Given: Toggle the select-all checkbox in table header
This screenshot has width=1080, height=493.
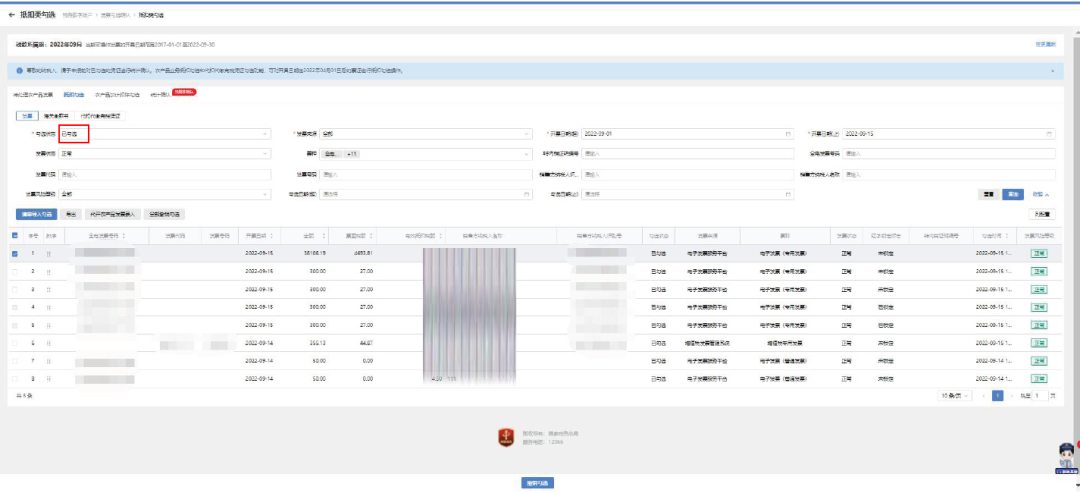Looking at the screenshot, I should (x=15, y=236).
